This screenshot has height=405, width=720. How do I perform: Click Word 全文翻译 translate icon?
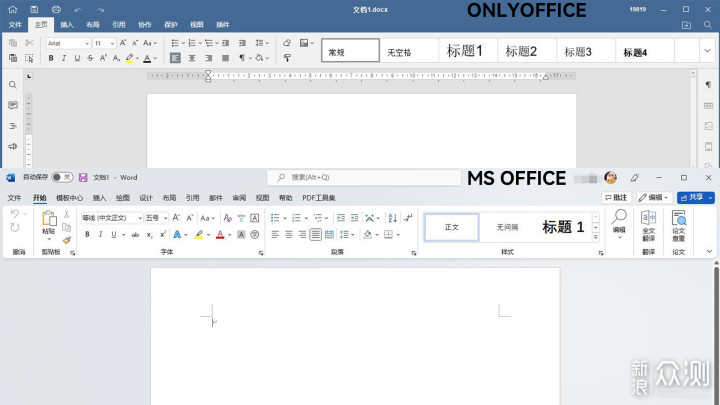[648, 225]
